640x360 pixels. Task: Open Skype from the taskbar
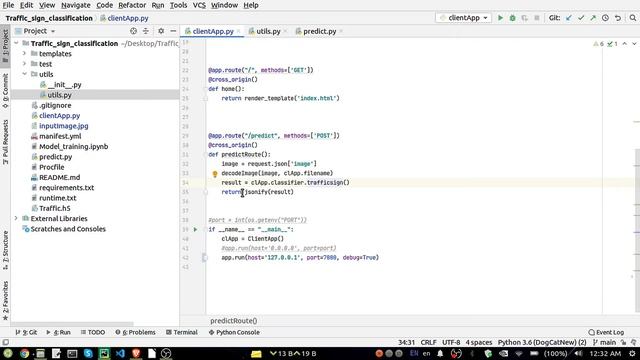(88, 353)
